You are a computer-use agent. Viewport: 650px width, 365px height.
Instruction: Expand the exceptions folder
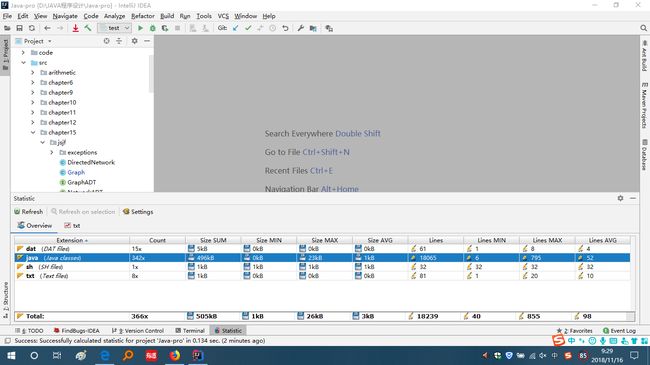pyautogui.click(x=52, y=153)
